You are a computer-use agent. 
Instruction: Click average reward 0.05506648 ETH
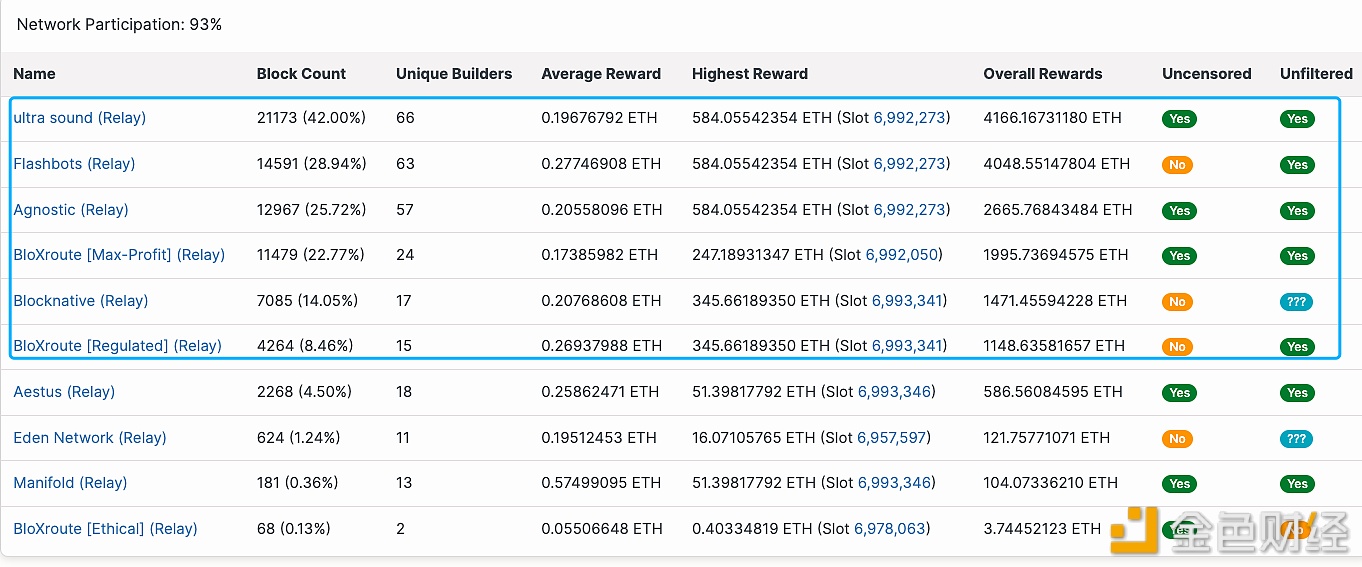602,529
